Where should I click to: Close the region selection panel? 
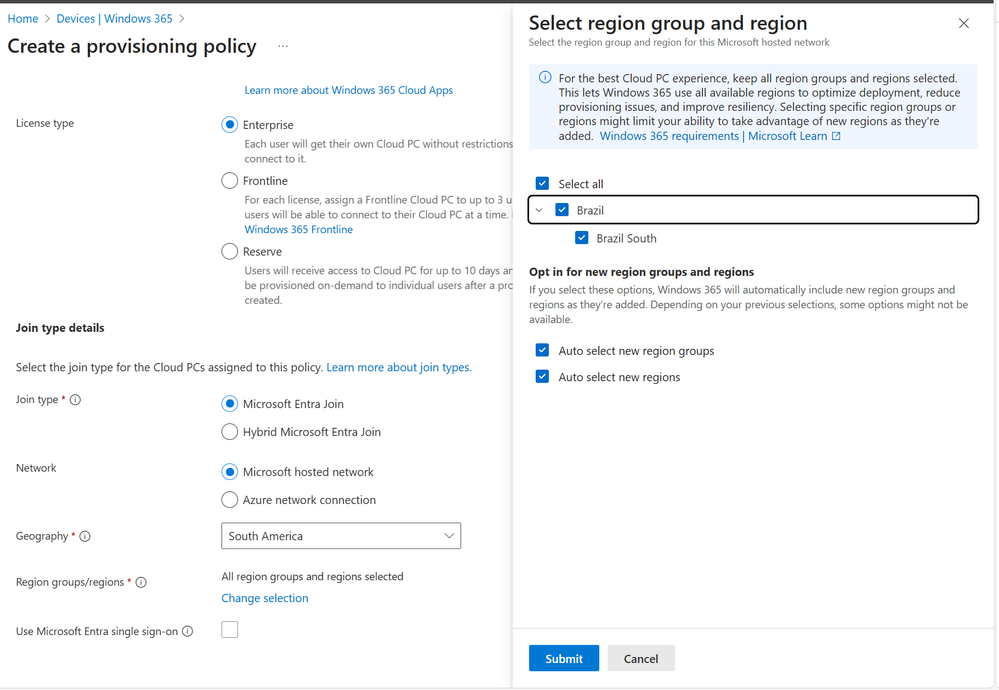point(963,23)
